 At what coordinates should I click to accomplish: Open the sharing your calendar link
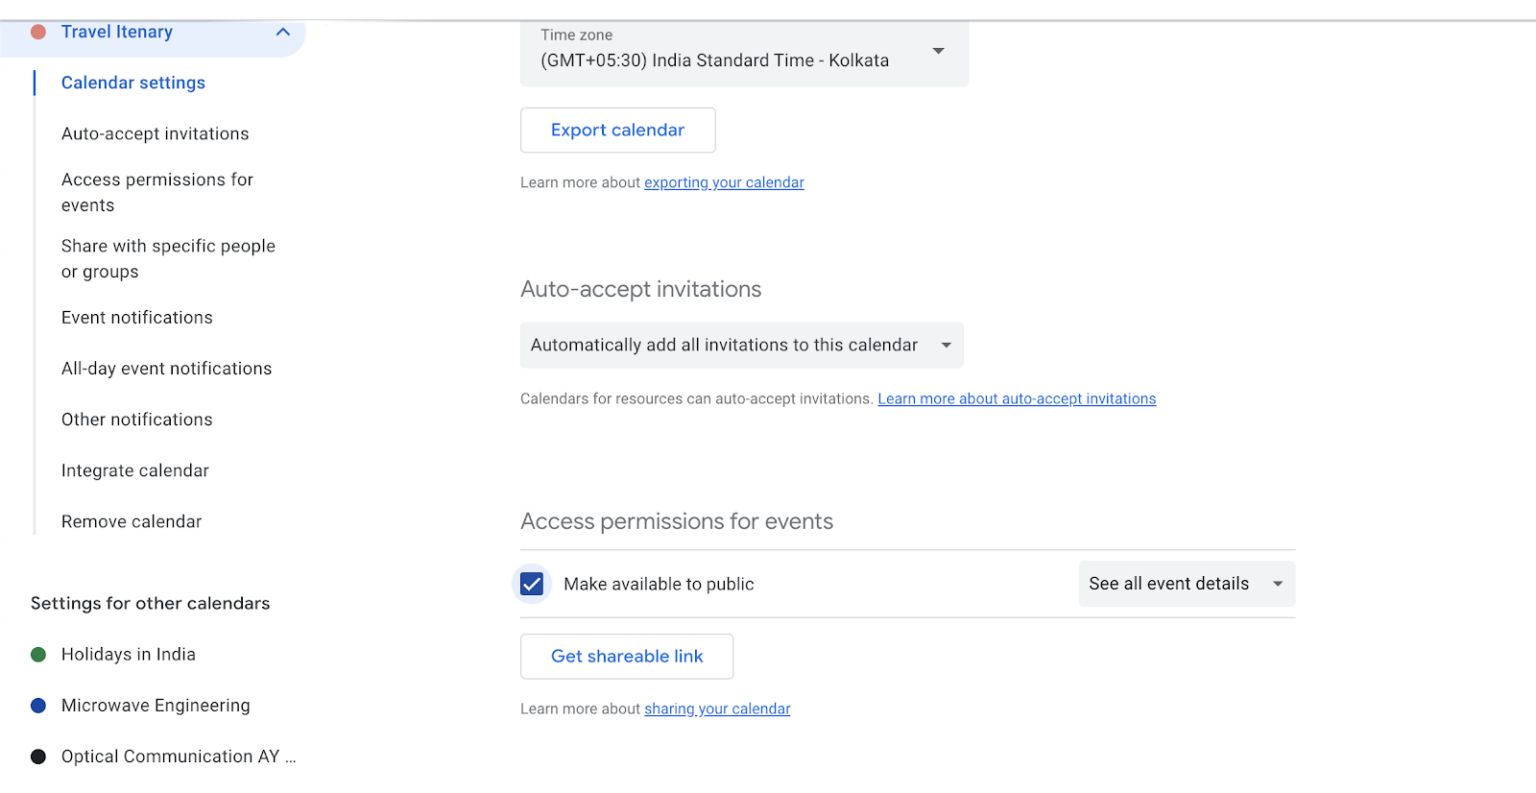coord(717,708)
